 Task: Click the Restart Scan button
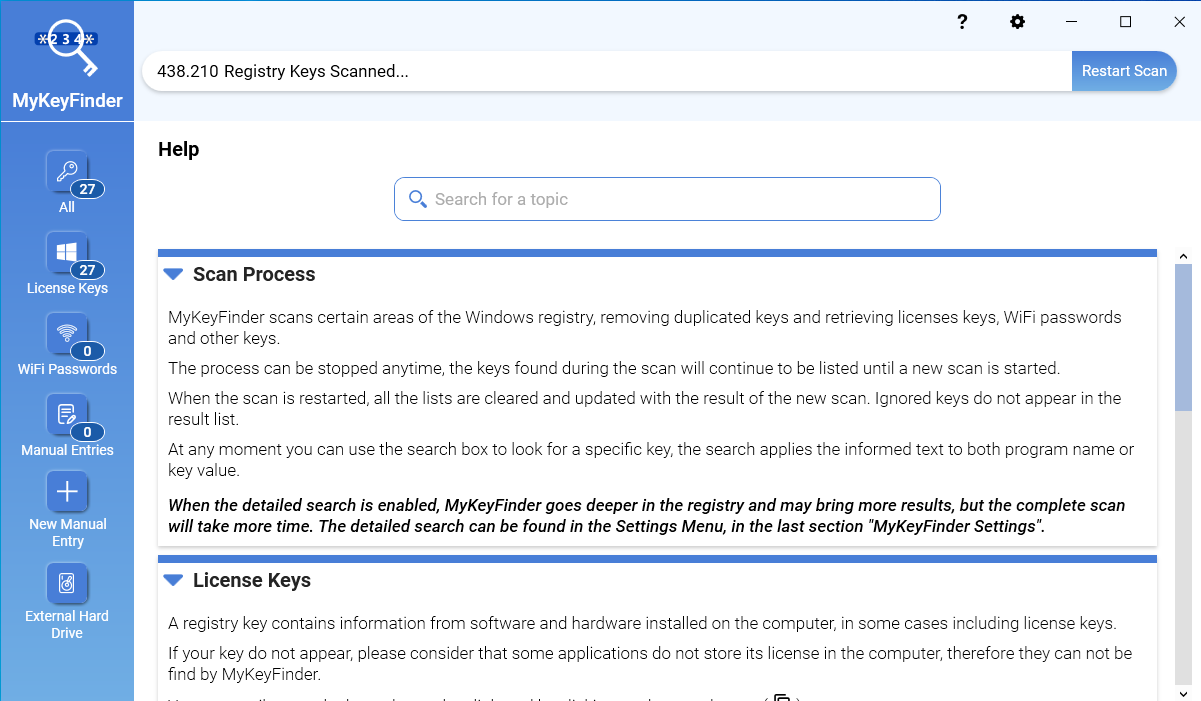[x=1124, y=71]
